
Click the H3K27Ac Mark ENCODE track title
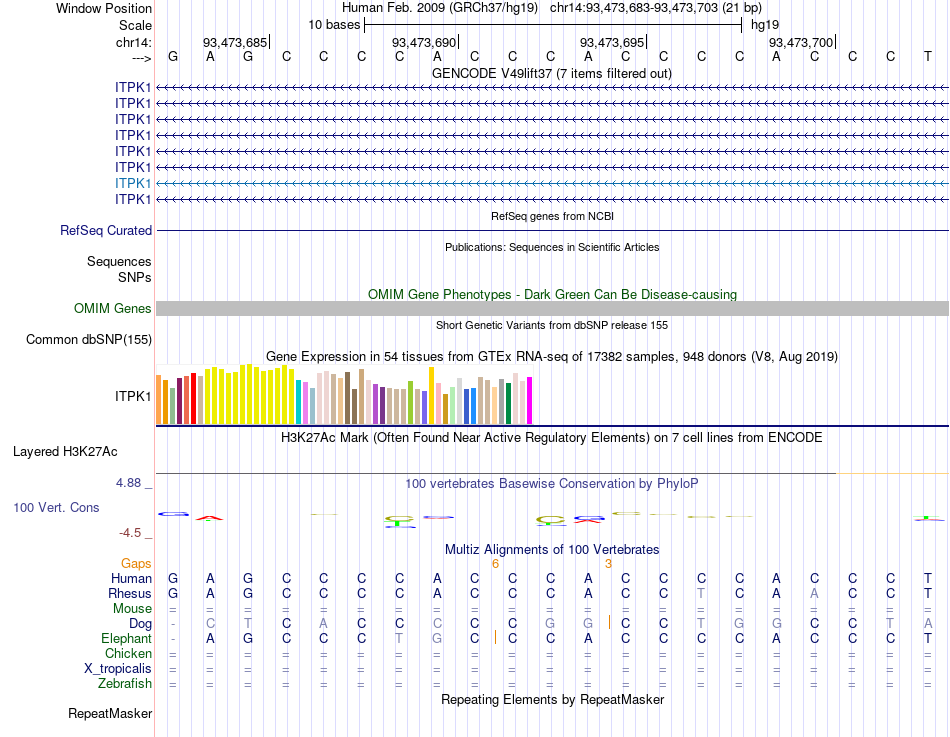(x=552, y=438)
